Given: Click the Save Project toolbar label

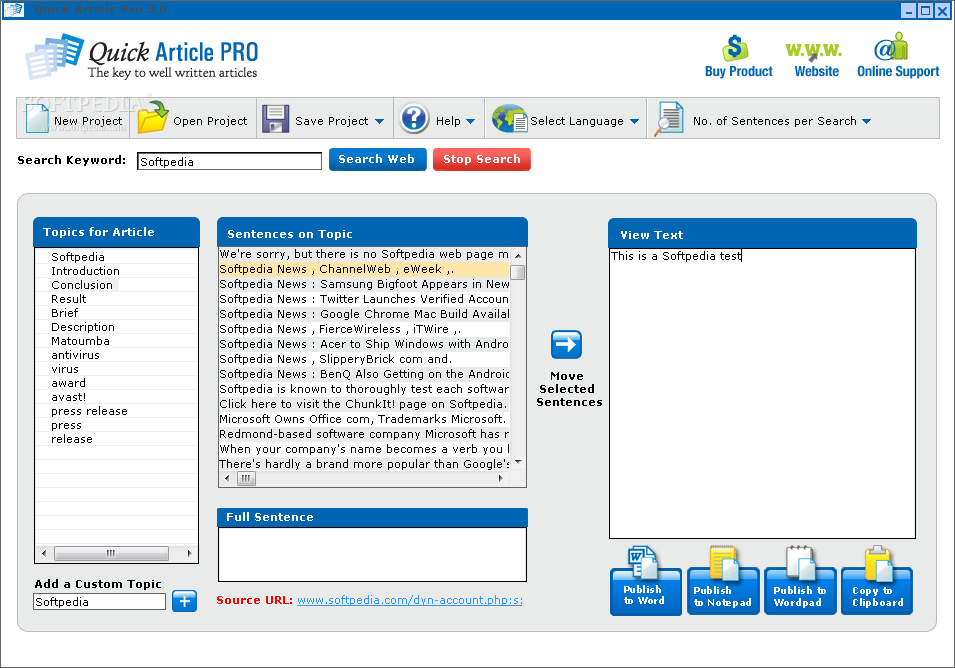Looking at the screenshot, I should 332,121.
